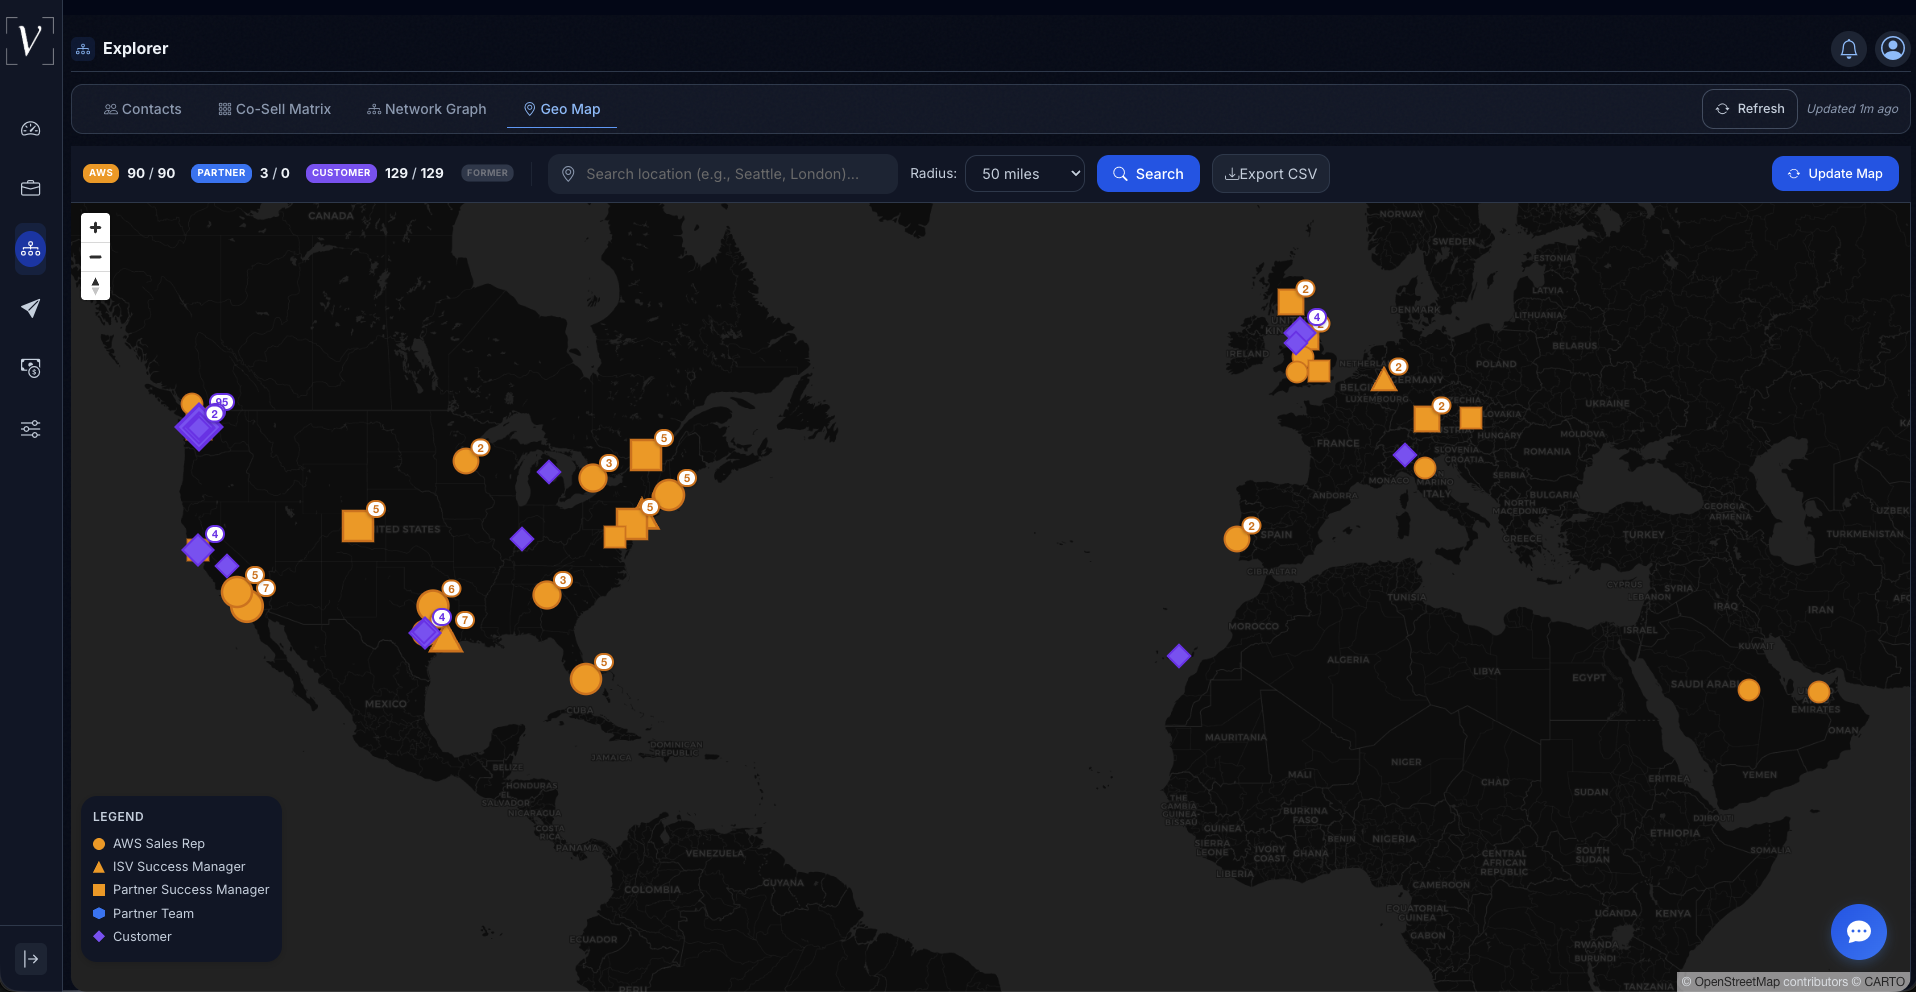The width and height of the screenshot is (1916, 992).
Task: Toggle the PARTNER filter chip
Action: (221, 173)
